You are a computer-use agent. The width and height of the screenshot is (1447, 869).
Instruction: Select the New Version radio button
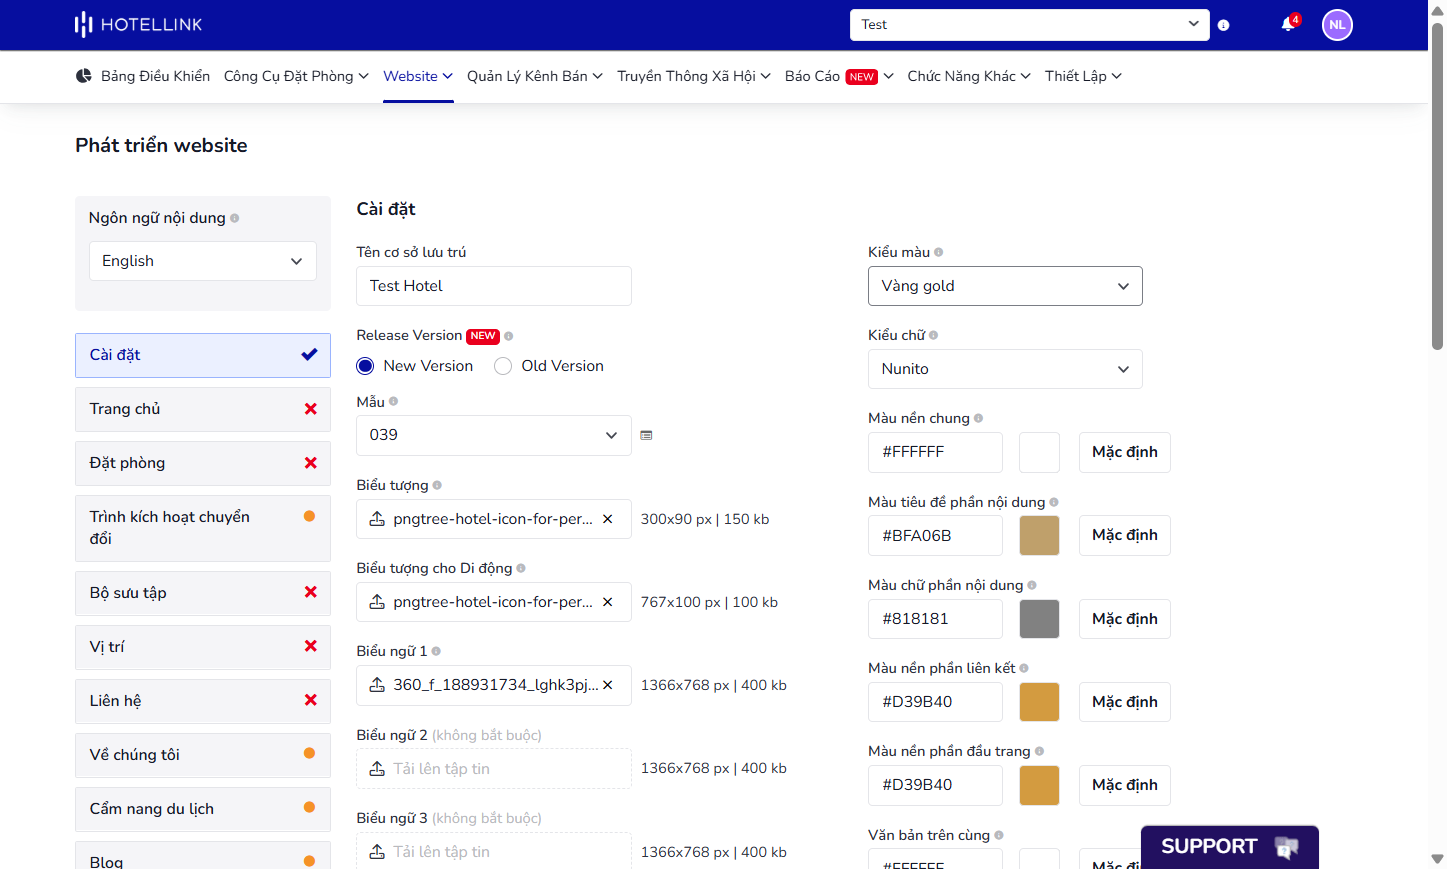365,366
